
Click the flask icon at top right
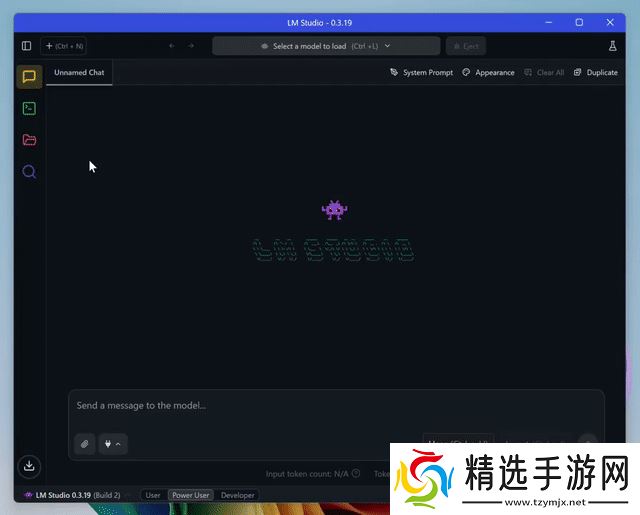[613, 46]
